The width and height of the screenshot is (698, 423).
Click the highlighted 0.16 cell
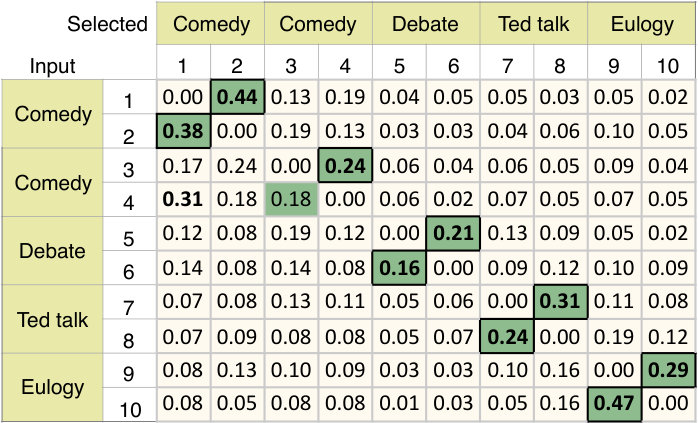click(x=399, y=268)
